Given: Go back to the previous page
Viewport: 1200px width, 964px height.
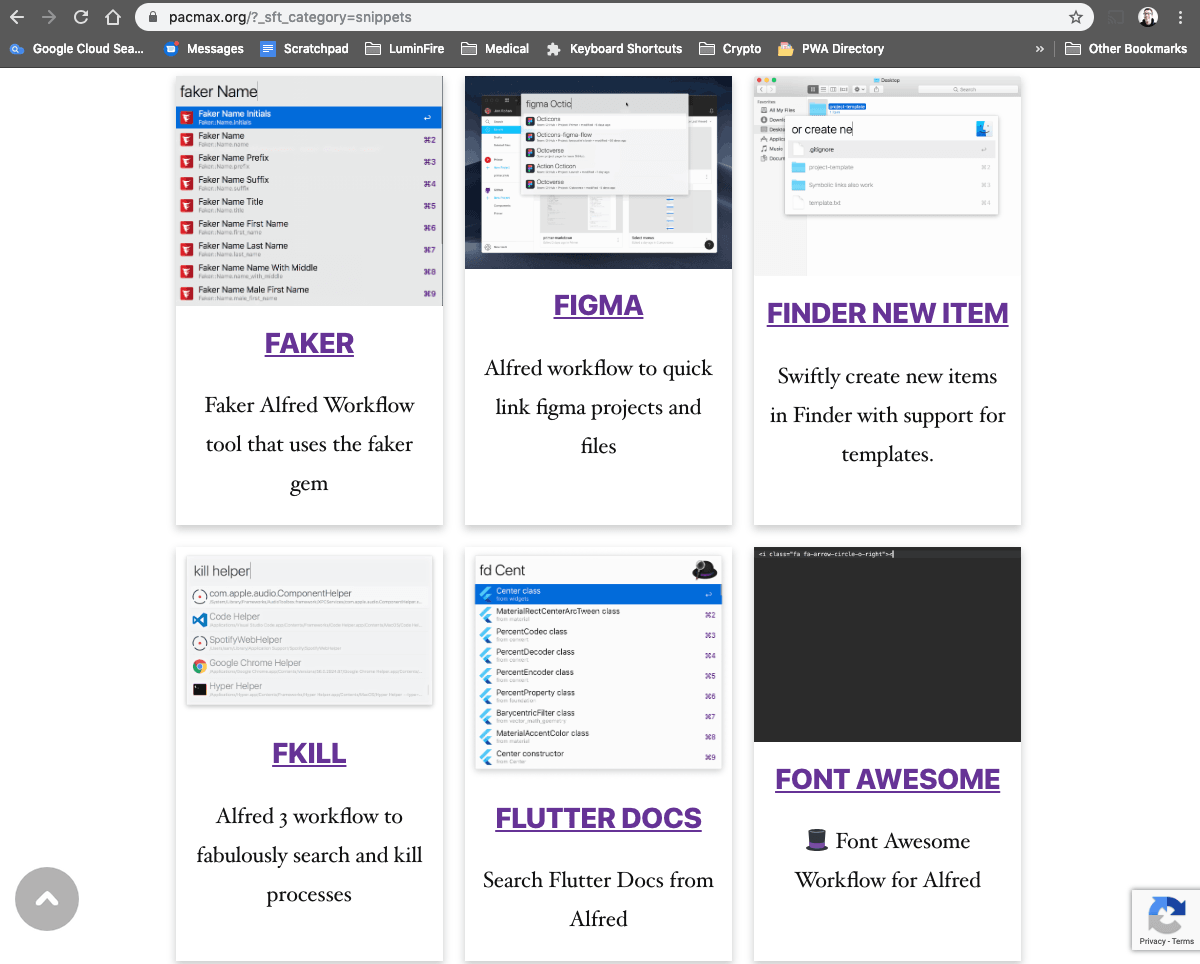Looking at the screenshot, I should click(x=17, y=17).
